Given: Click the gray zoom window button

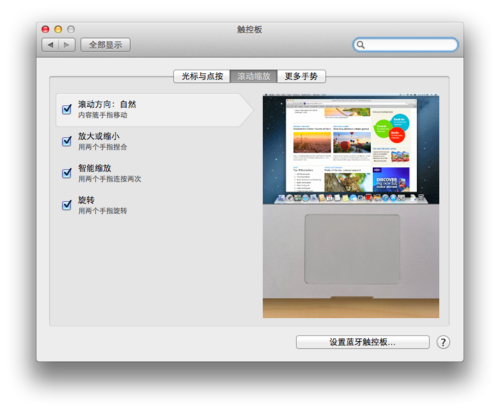Looking at the screenshot, I should click(71, 29).
